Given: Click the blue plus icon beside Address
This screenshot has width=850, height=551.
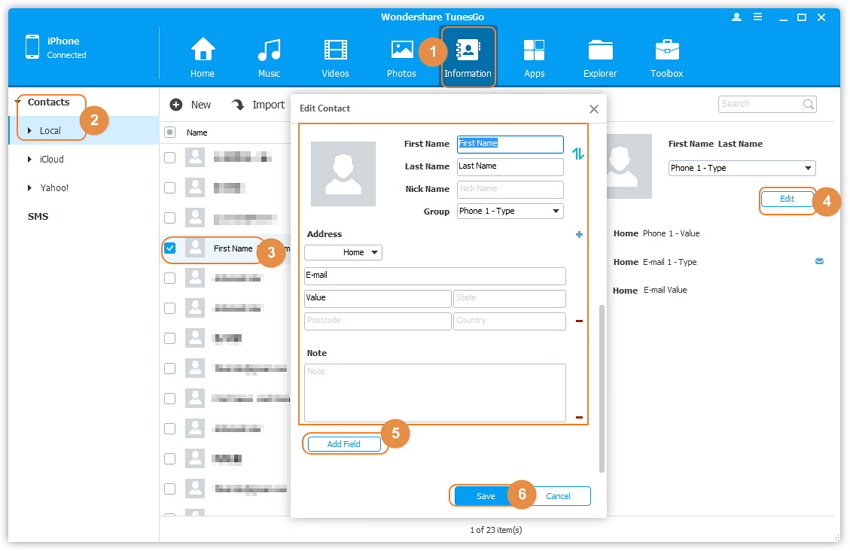Looking at the screenshot, I should click(579, 235).
